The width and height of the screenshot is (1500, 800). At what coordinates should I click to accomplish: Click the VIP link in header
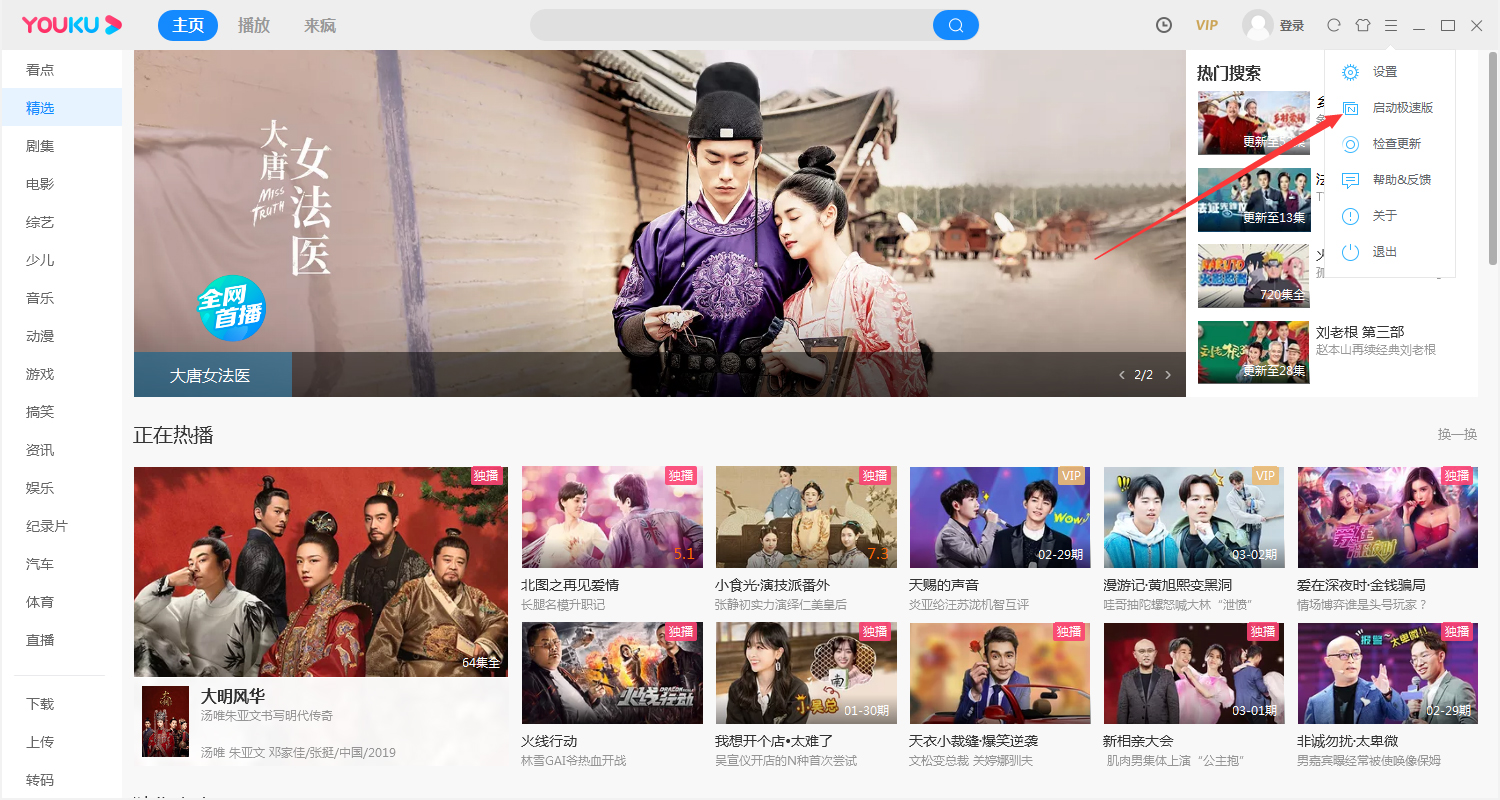(x=1207, y=25)
